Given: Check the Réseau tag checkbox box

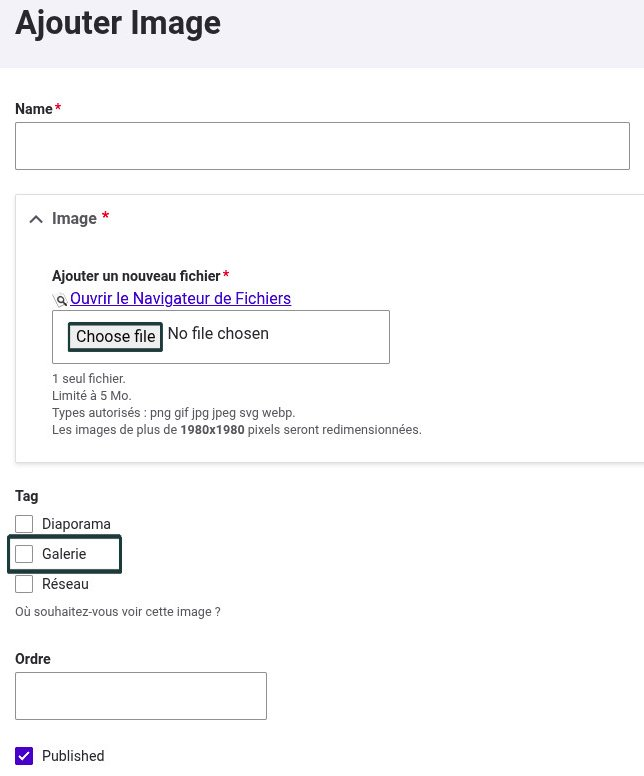Looking at the screenshot, I should 24,584.
